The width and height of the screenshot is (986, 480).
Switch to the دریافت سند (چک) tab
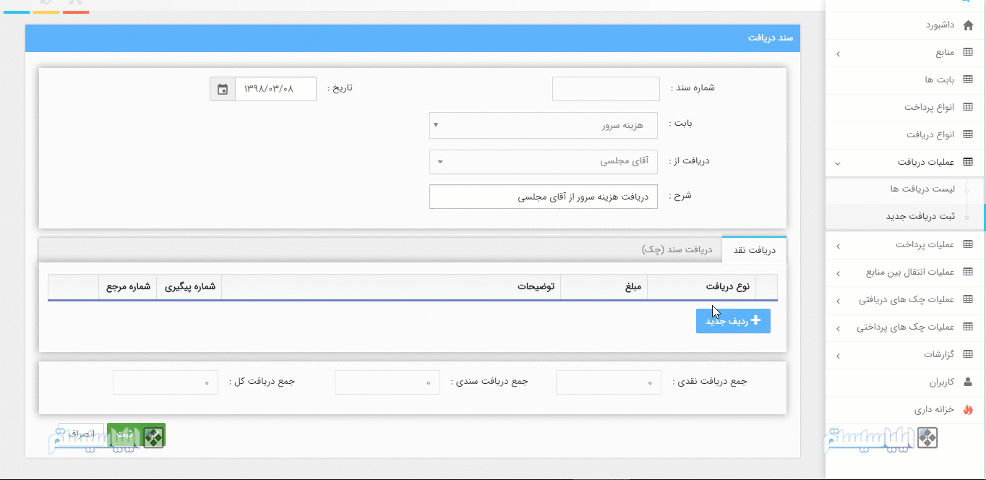click(677, 249)
